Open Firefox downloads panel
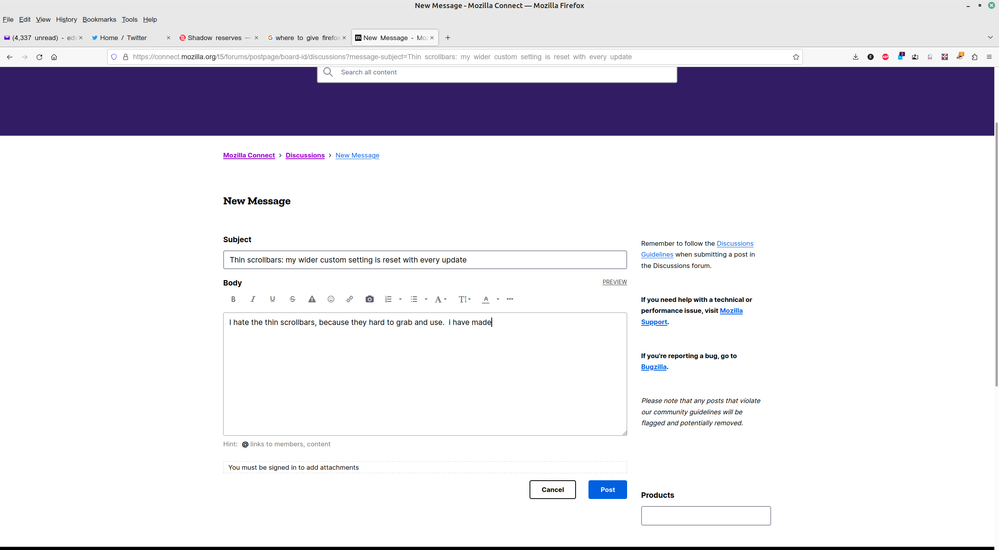Image resolution: width=999 pixels, height=550 pixels. click(x=856, y=57)
